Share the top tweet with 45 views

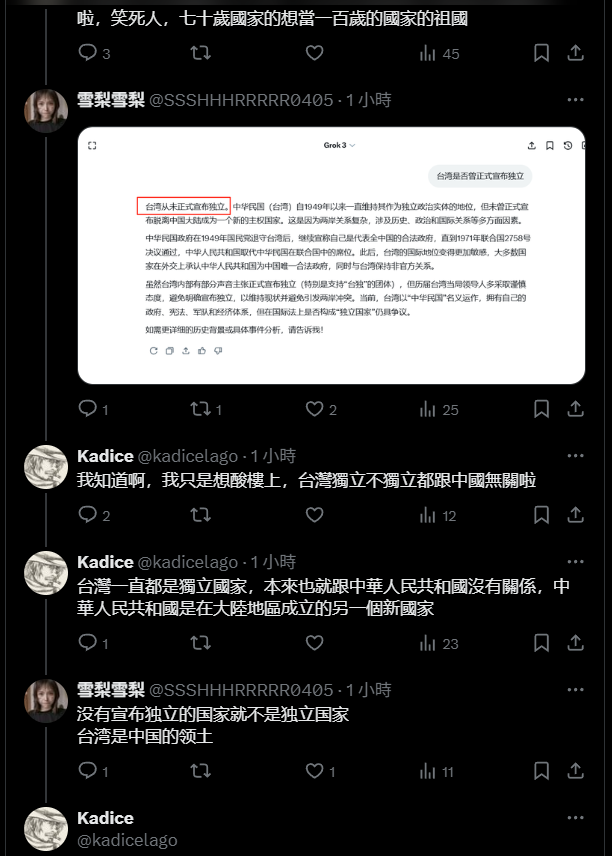tap(575, 53)
